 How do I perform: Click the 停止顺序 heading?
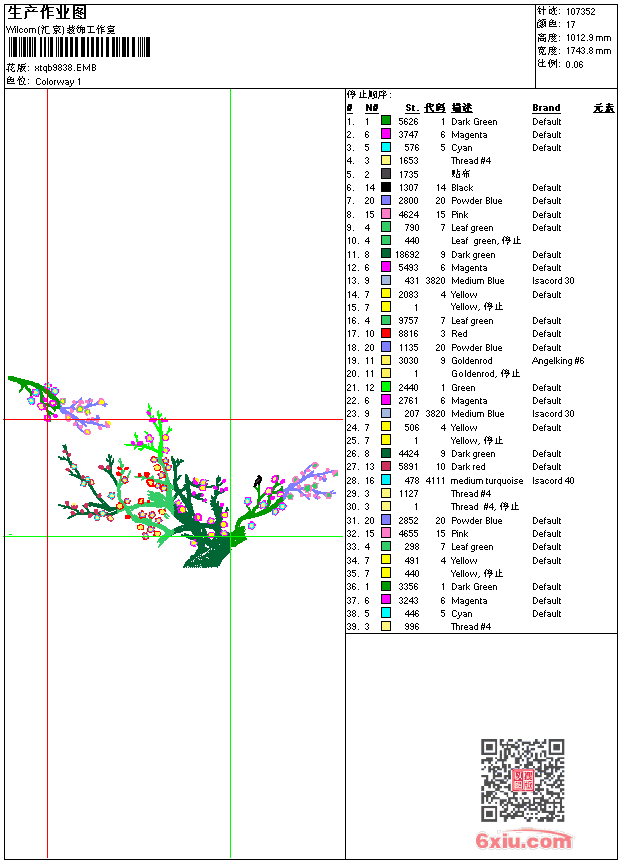click(x=369, y=95)
